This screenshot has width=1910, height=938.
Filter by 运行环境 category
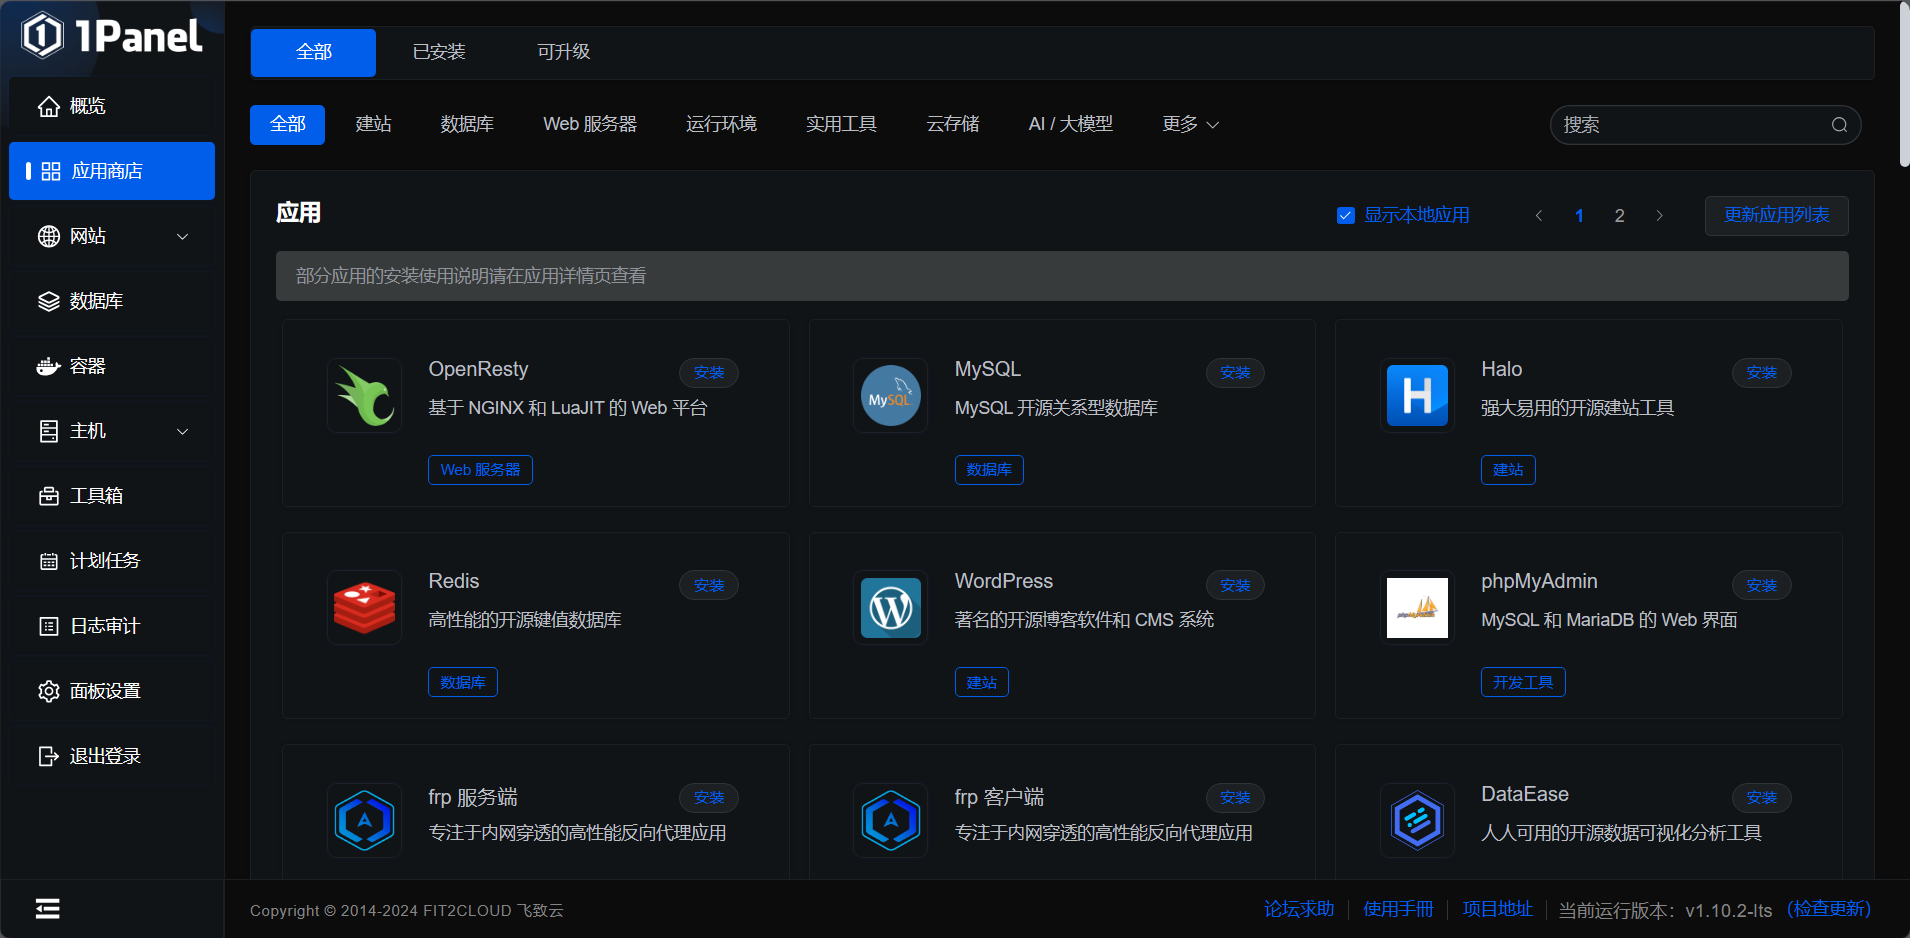click(721, 124)
